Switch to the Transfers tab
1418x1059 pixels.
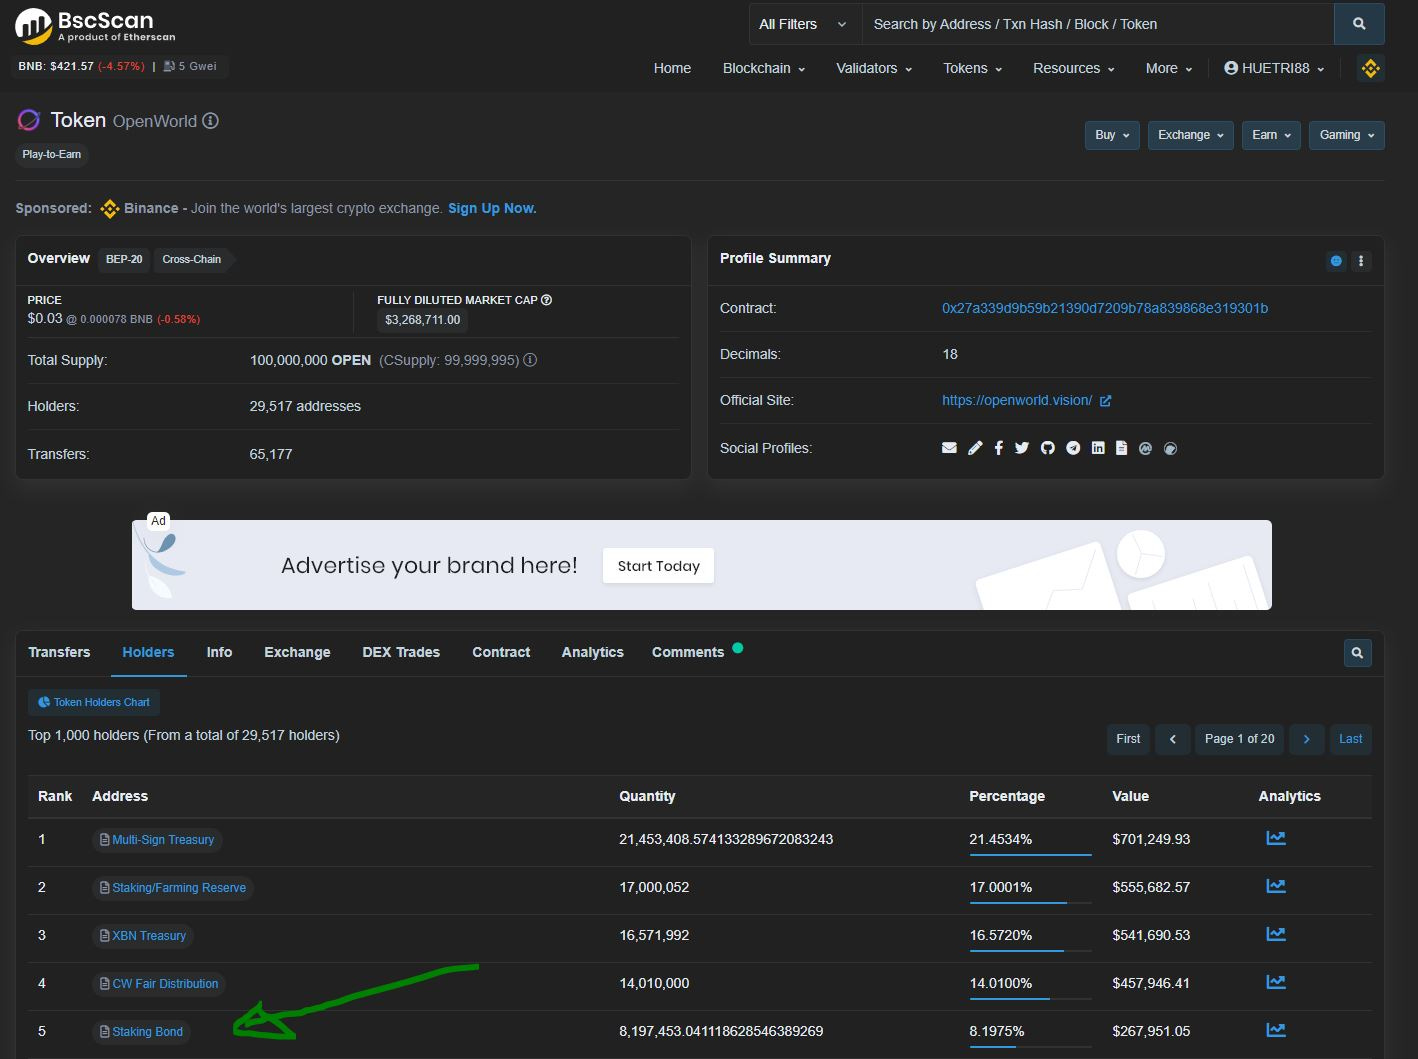click(x=59, y=652)
